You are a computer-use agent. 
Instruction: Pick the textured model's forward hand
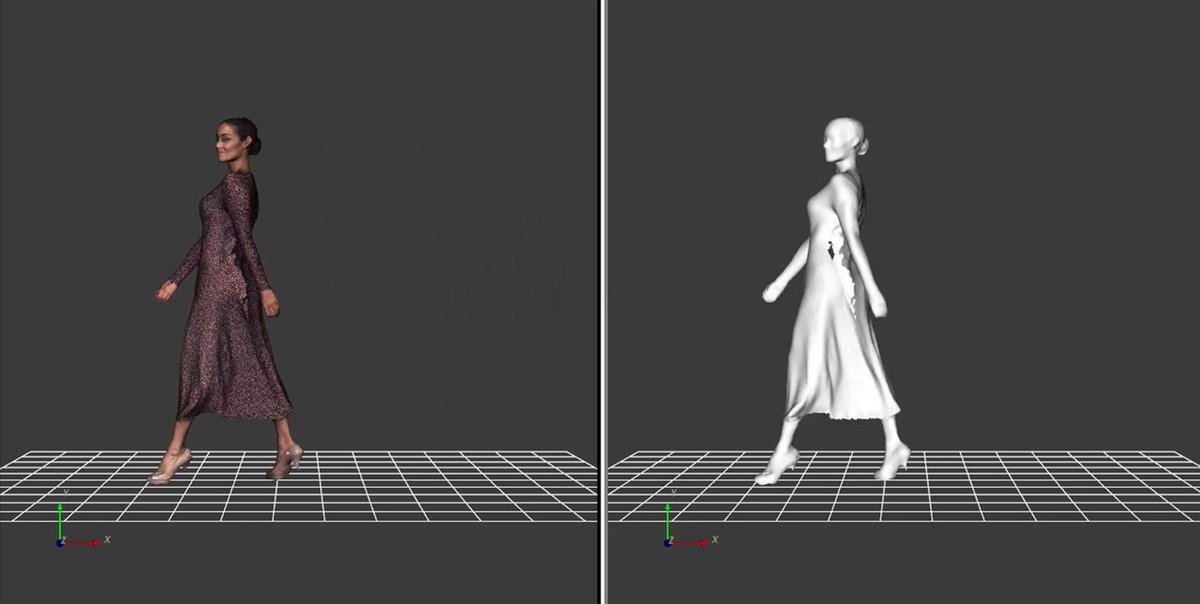coord(165,291)
